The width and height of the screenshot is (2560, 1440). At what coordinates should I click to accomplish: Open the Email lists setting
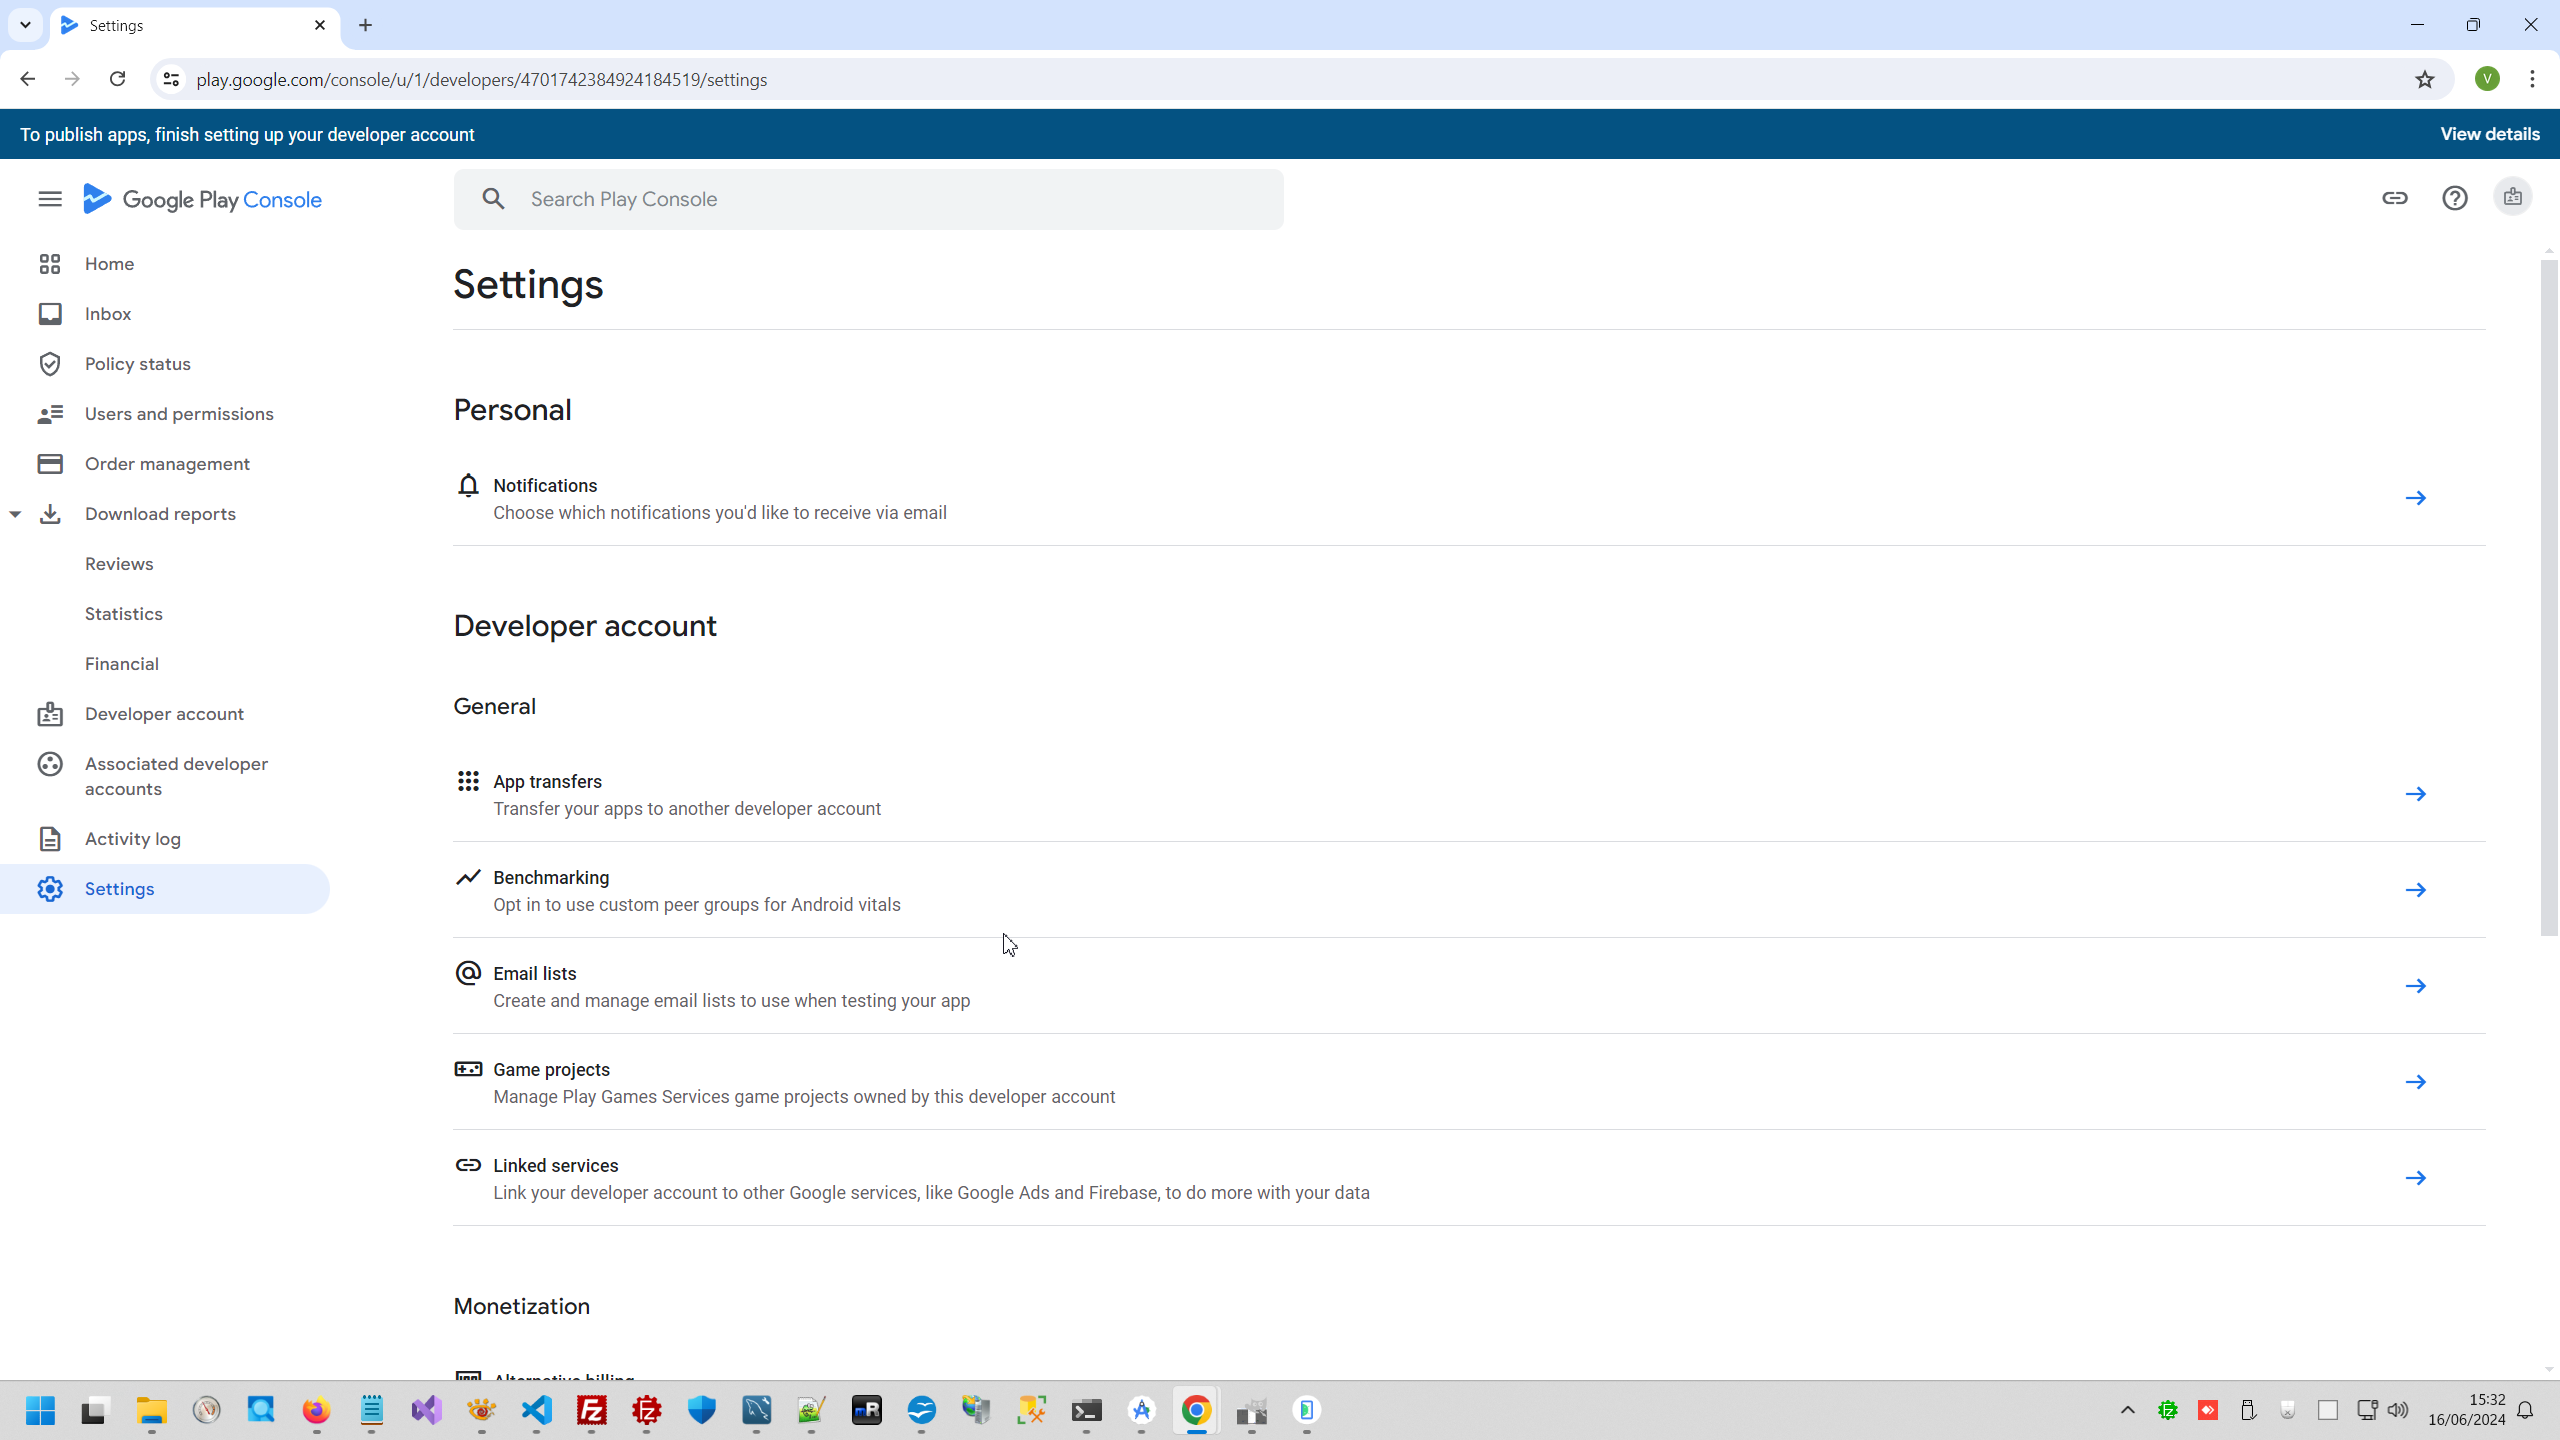pyautogui.click(x=1440, y=986)
